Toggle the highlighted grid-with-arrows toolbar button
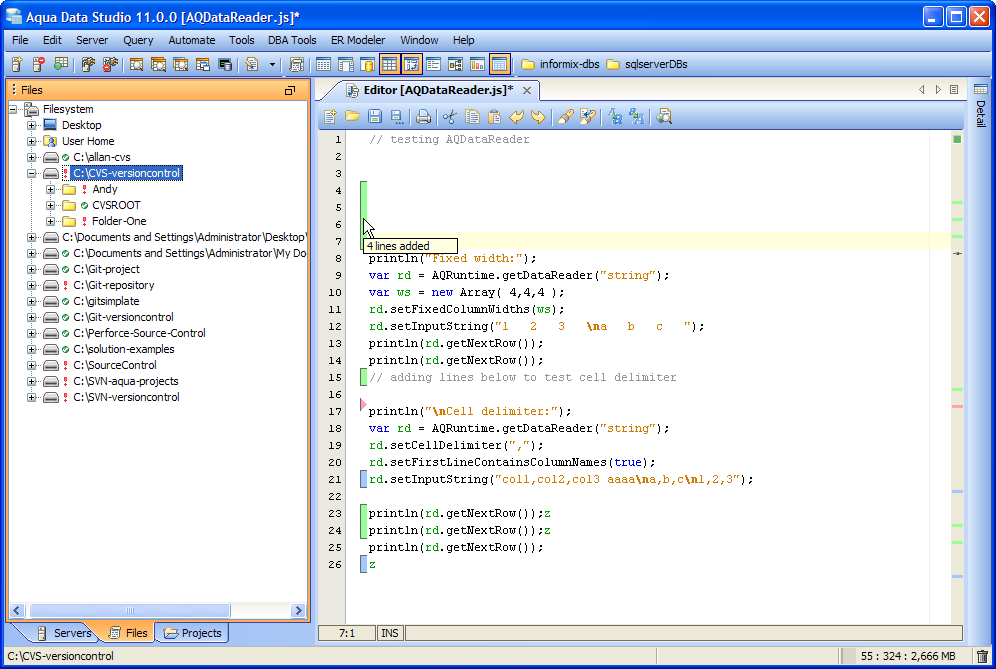This screenshot has width=996, height=669. [x=412, y=64]
